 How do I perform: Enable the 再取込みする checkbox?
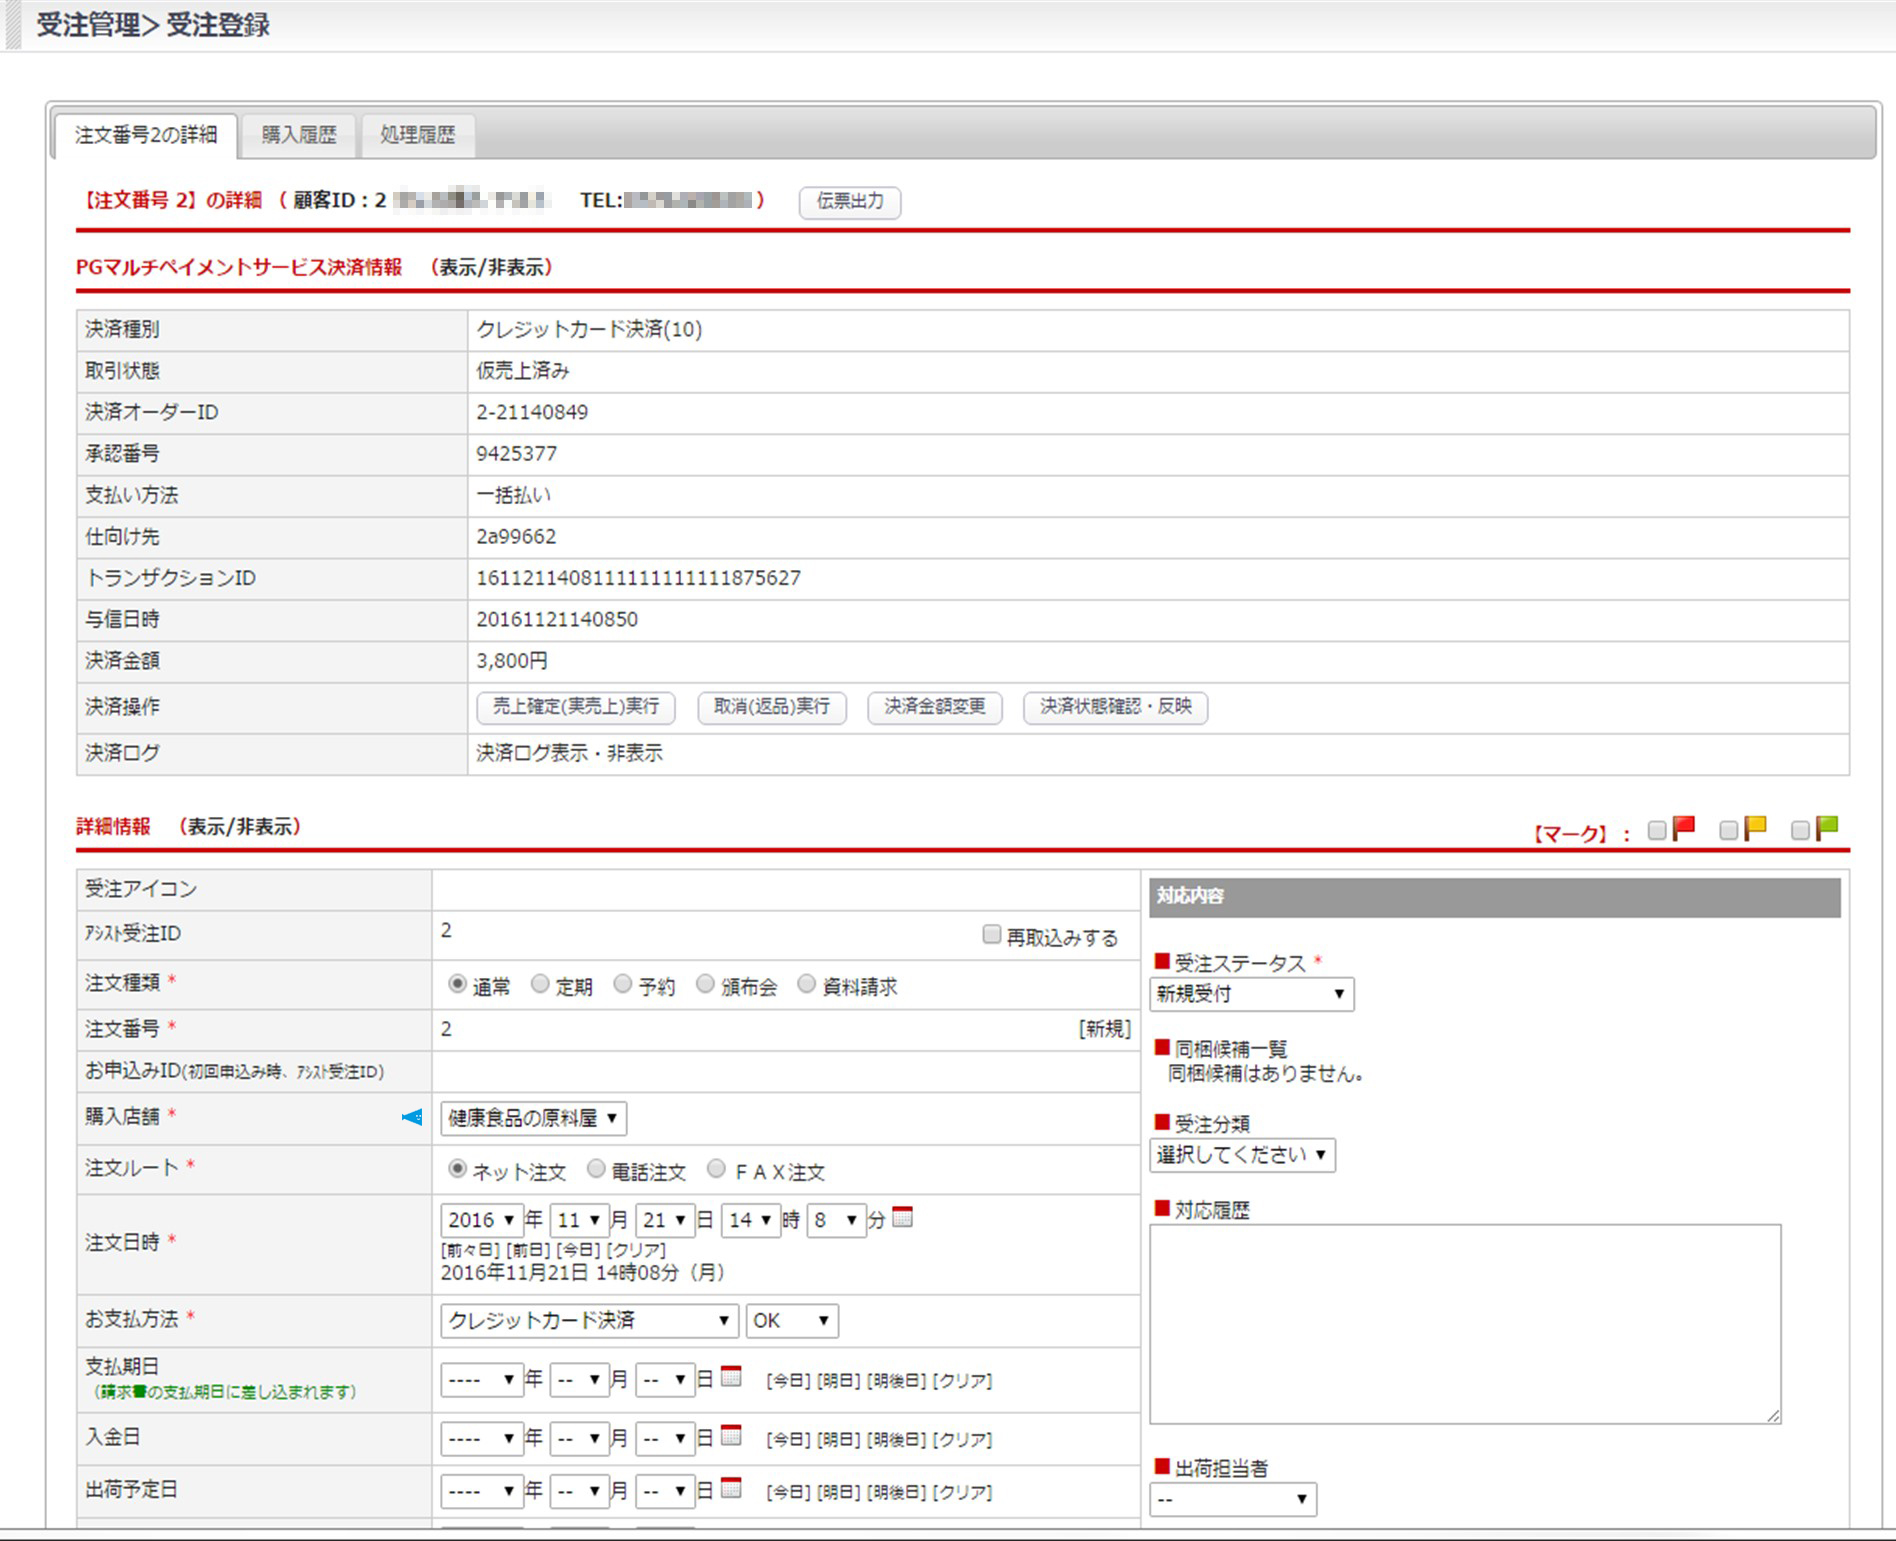click(x=991, y=935)
